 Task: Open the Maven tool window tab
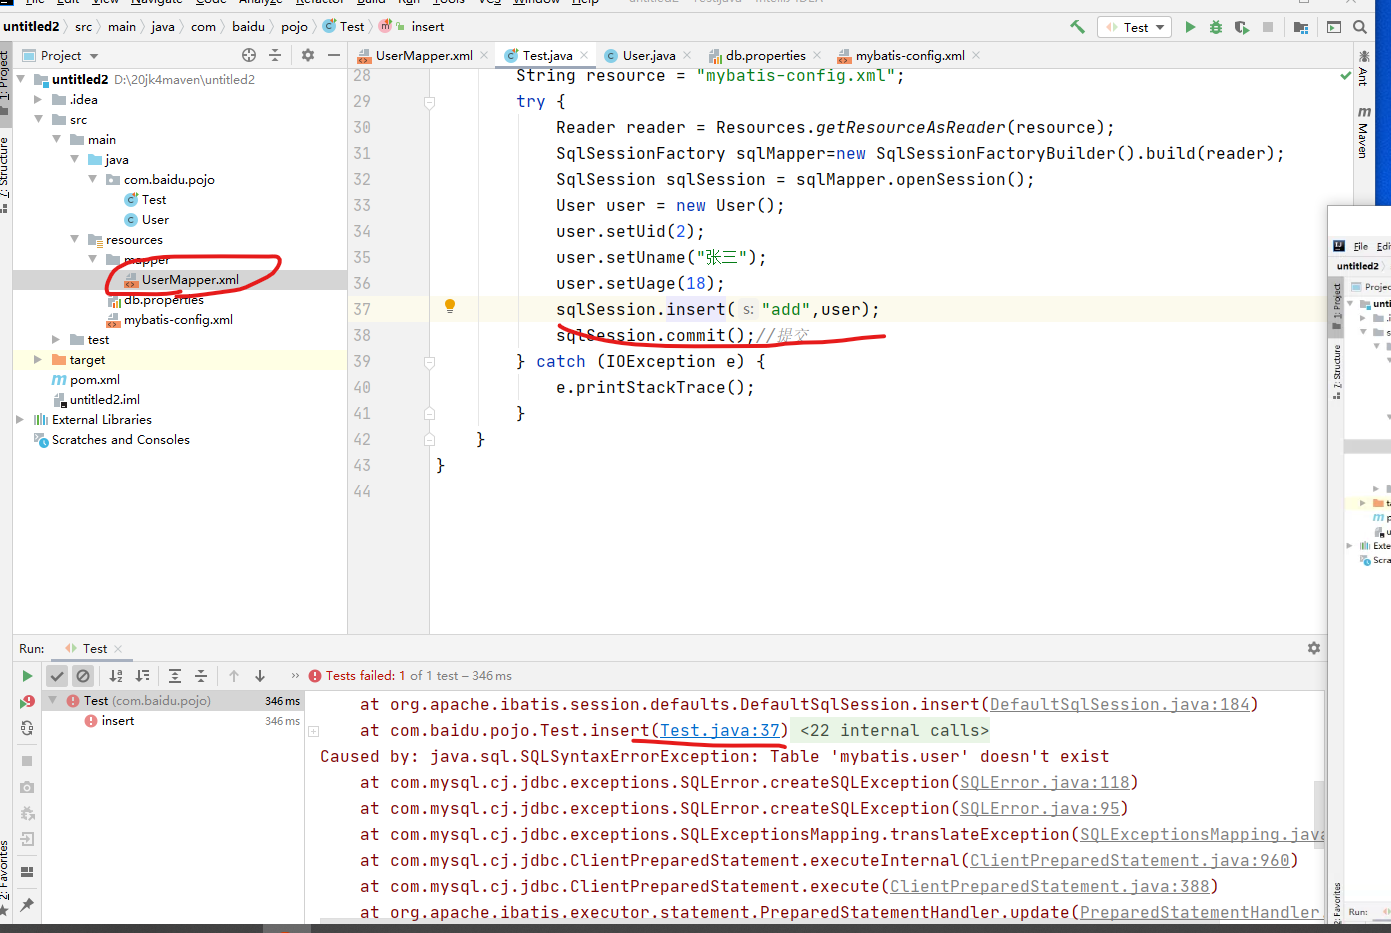pos(1363,132)
